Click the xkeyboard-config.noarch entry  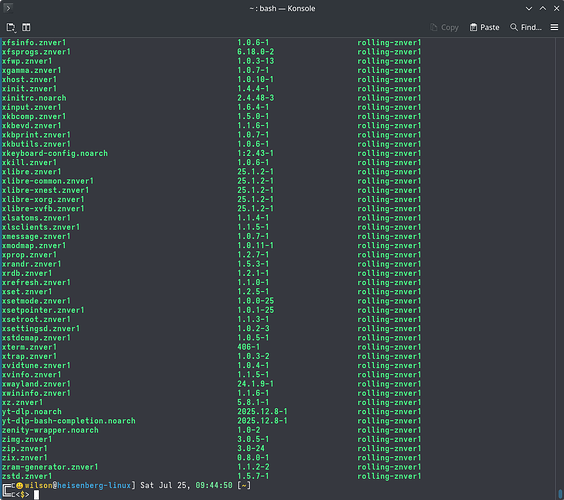coord(55,154)
